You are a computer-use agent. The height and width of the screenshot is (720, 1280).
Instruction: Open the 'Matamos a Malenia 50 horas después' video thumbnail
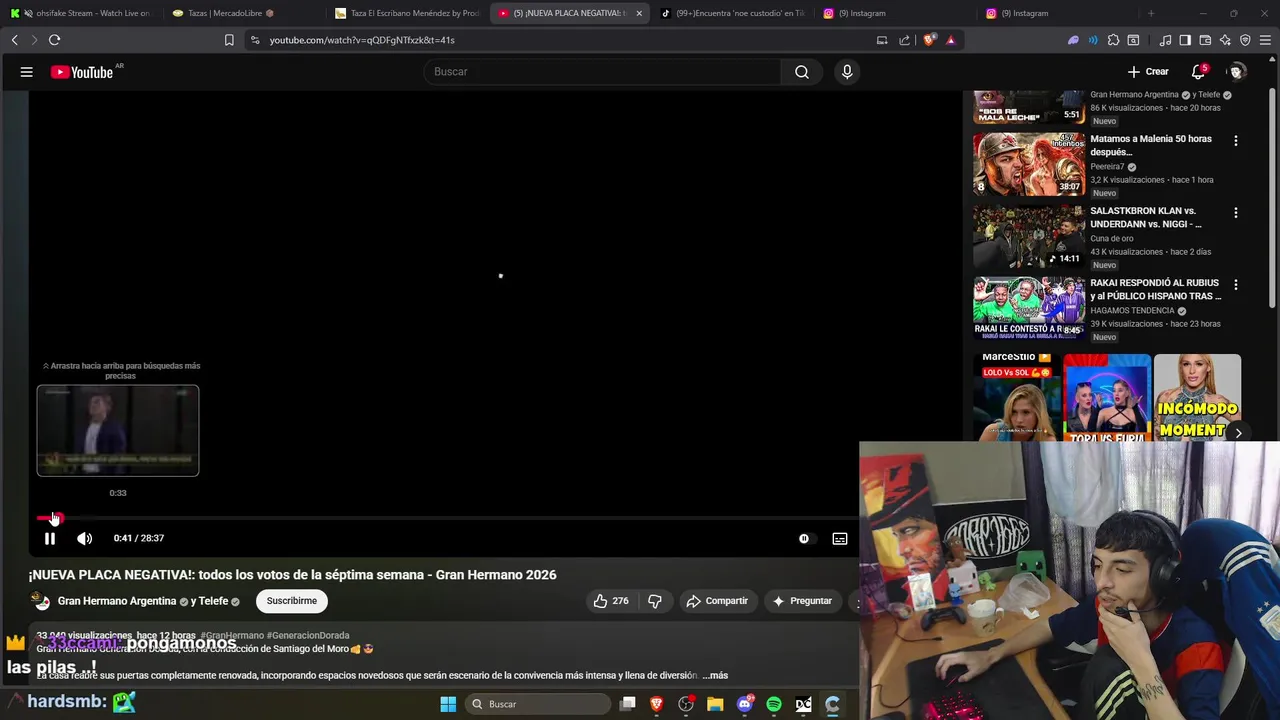click(x=1029, y=164)
